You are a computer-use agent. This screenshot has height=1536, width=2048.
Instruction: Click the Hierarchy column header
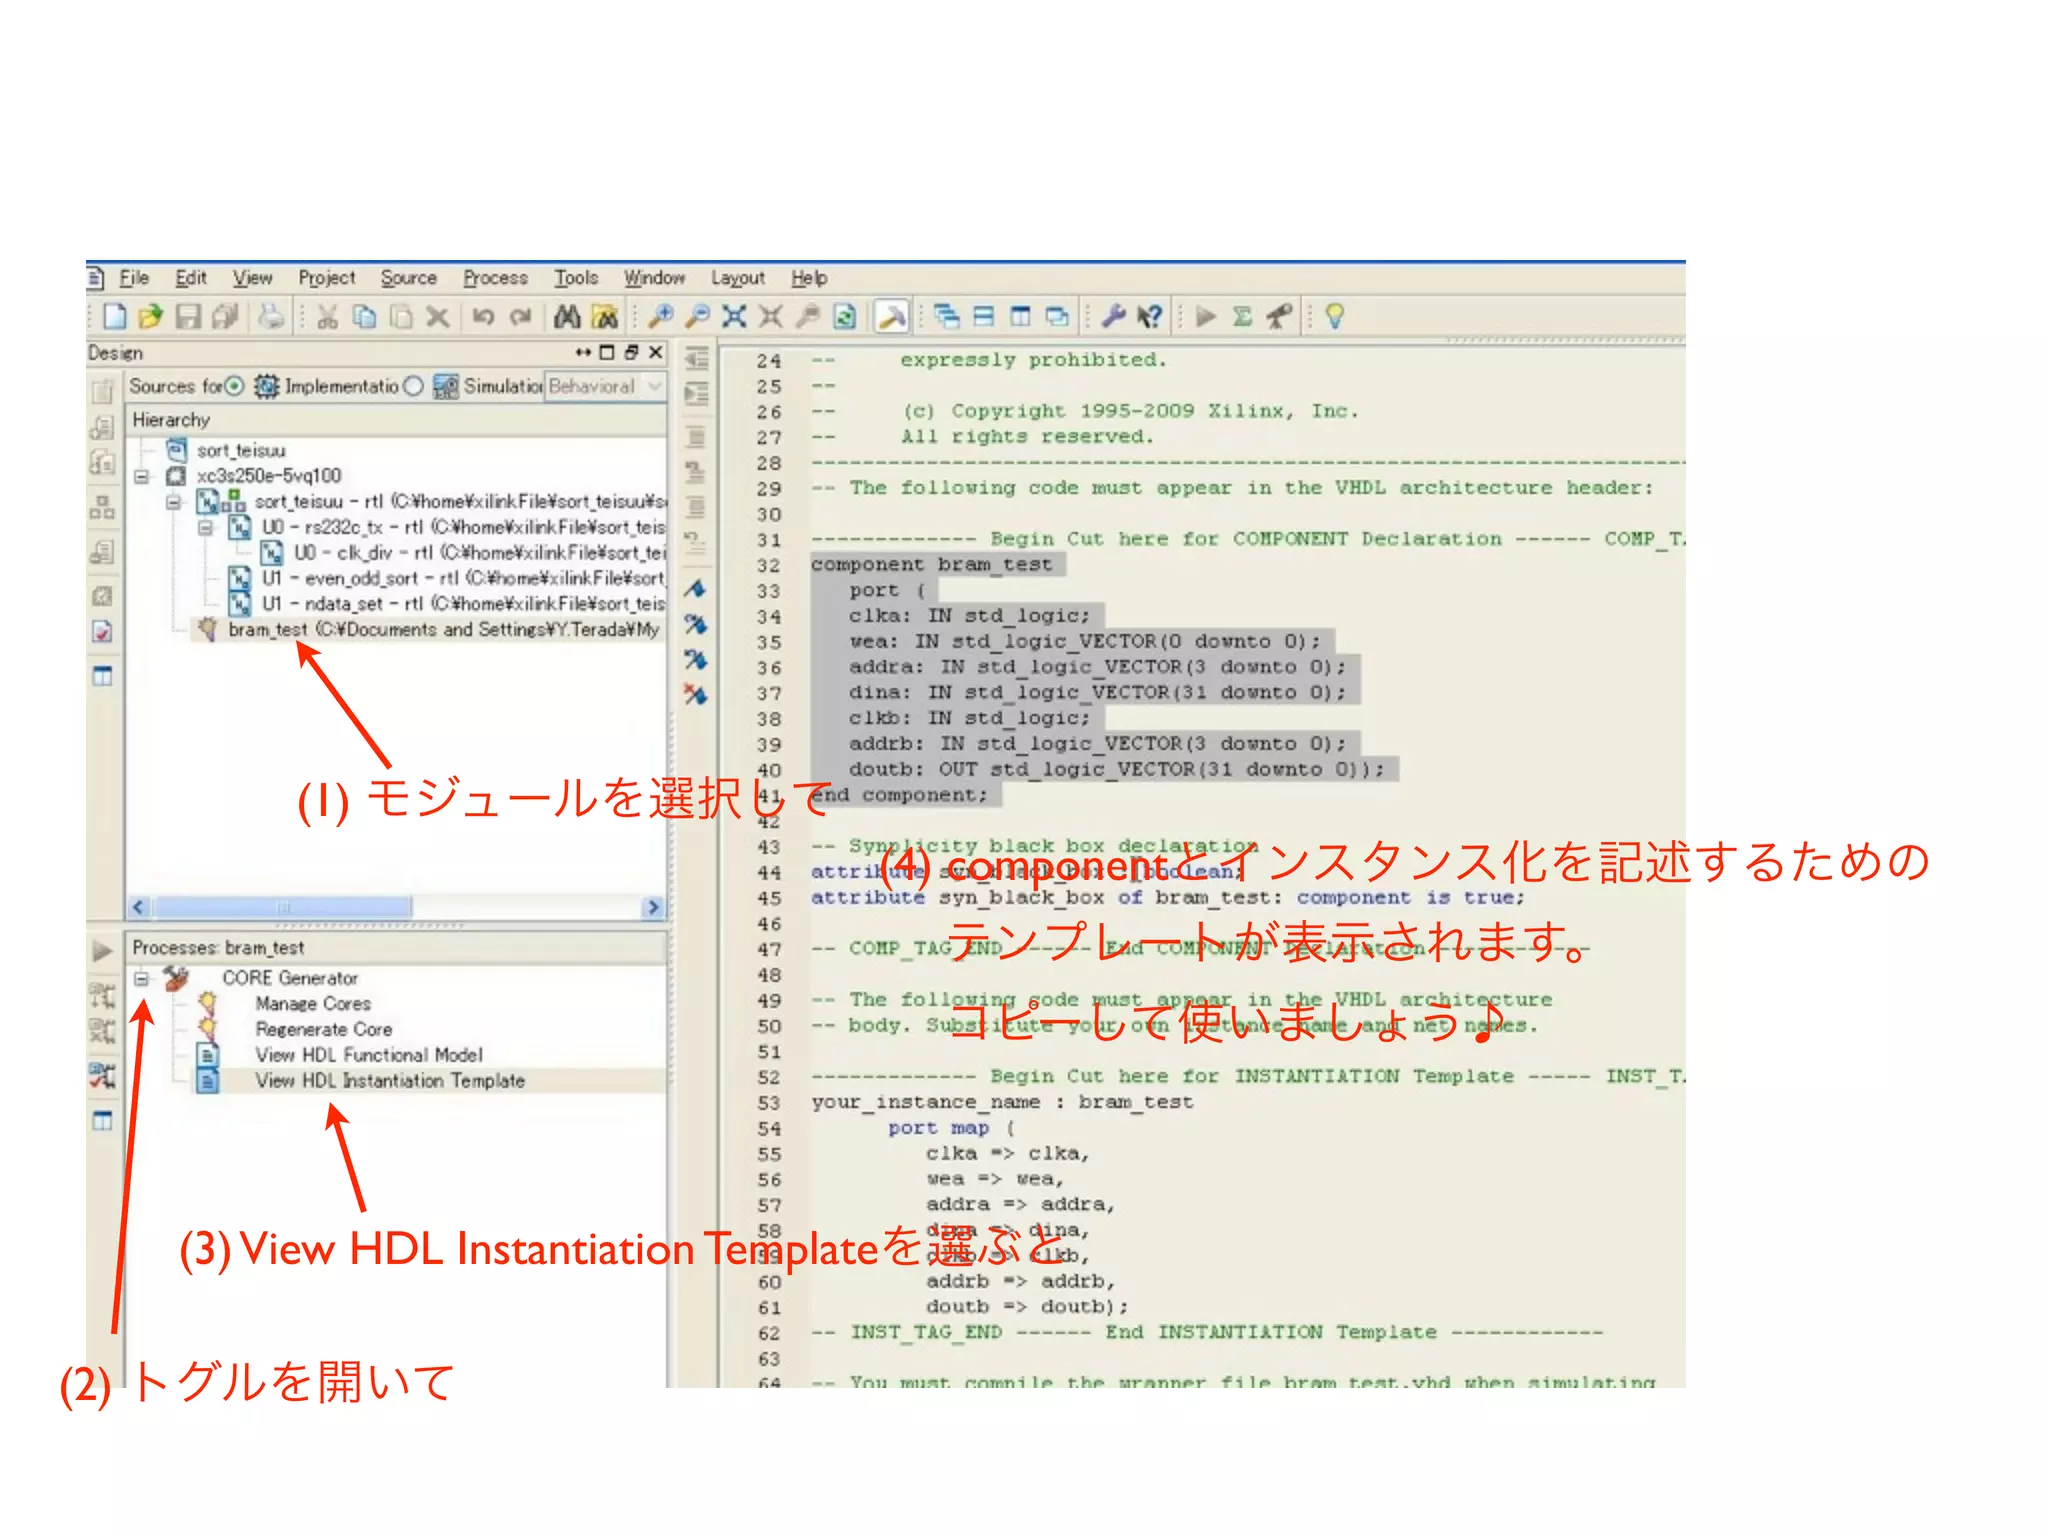(x=396, y=420)
